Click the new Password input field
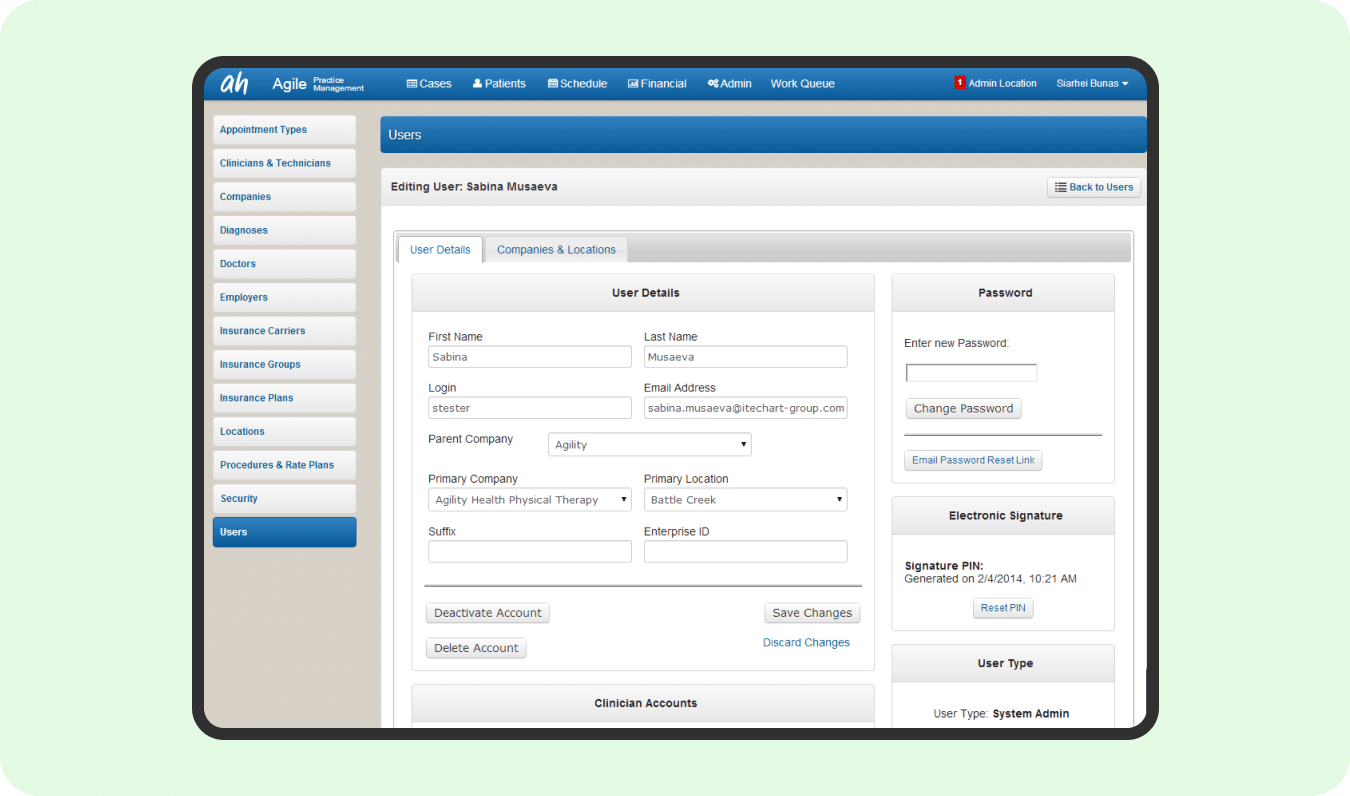 click(x=971, y=373)
